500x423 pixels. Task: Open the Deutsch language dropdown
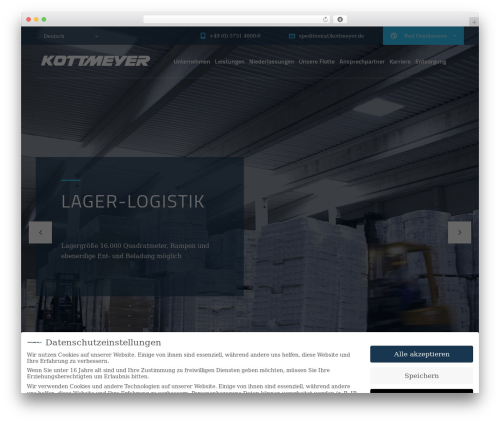[71, 36]
